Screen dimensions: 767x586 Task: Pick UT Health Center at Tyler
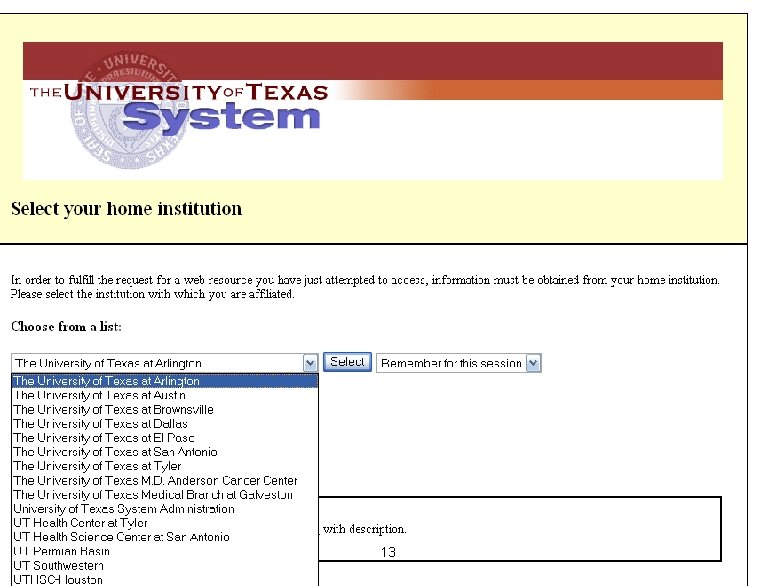[x=165, y=522]
